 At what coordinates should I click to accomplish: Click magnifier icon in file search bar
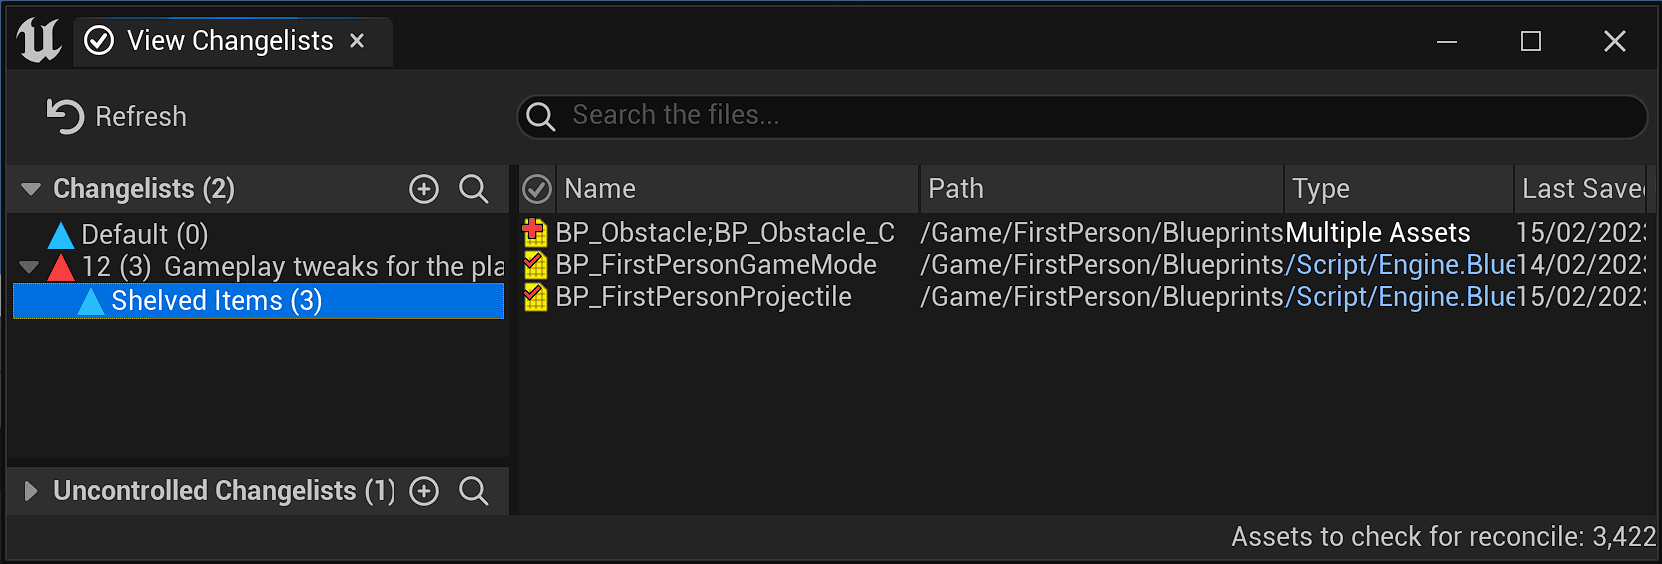(x=540, y=117)
